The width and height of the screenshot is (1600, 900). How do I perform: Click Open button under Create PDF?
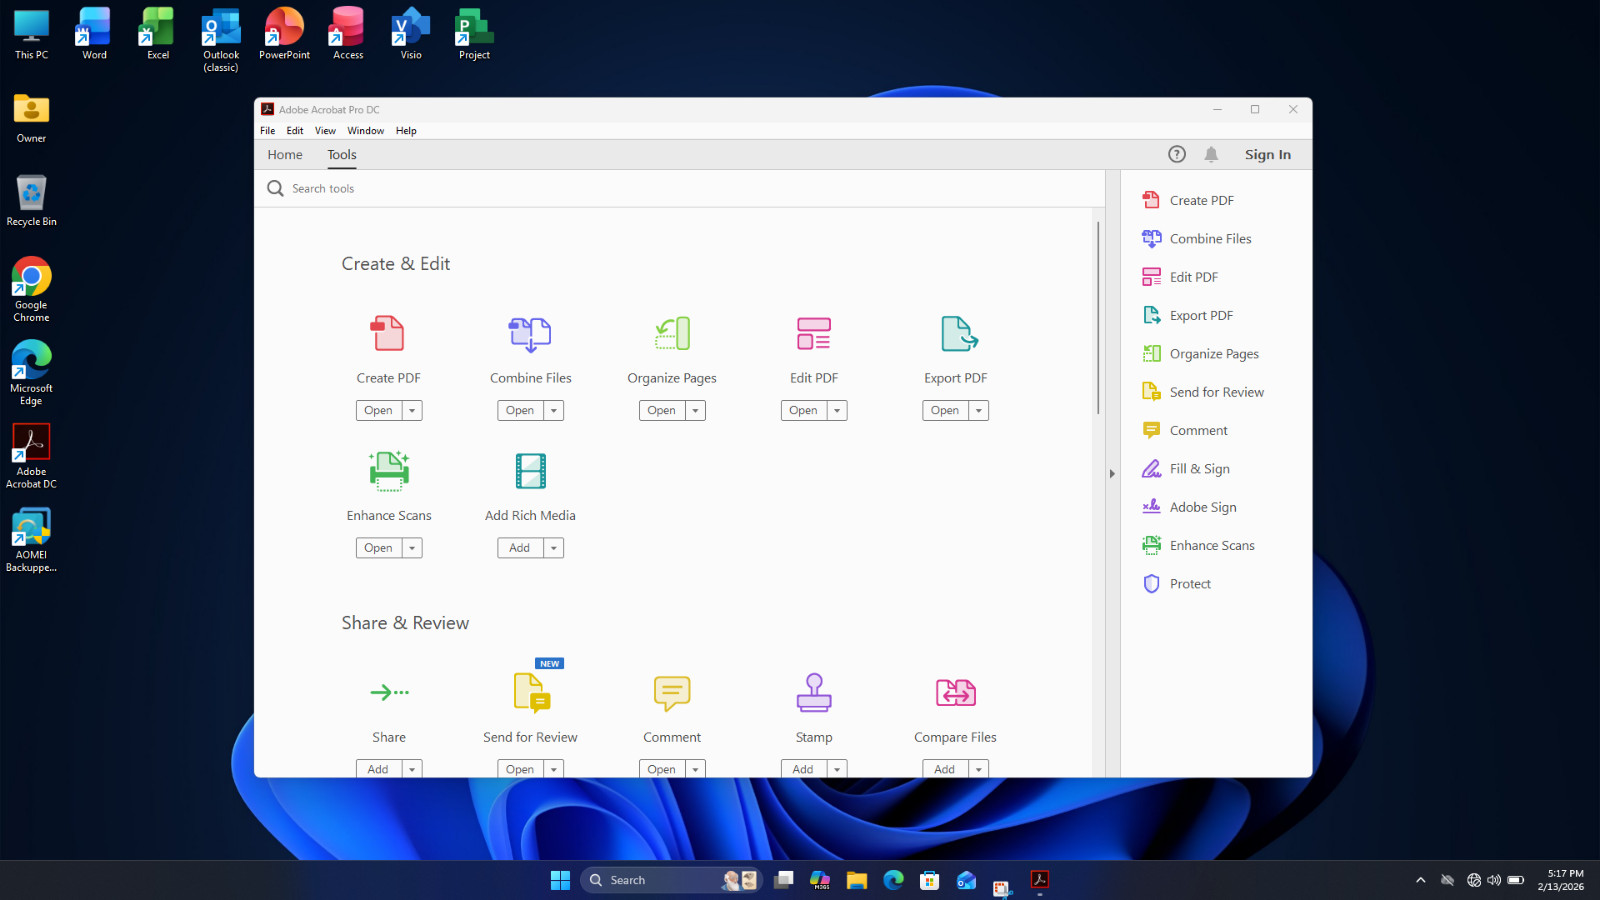379,411
